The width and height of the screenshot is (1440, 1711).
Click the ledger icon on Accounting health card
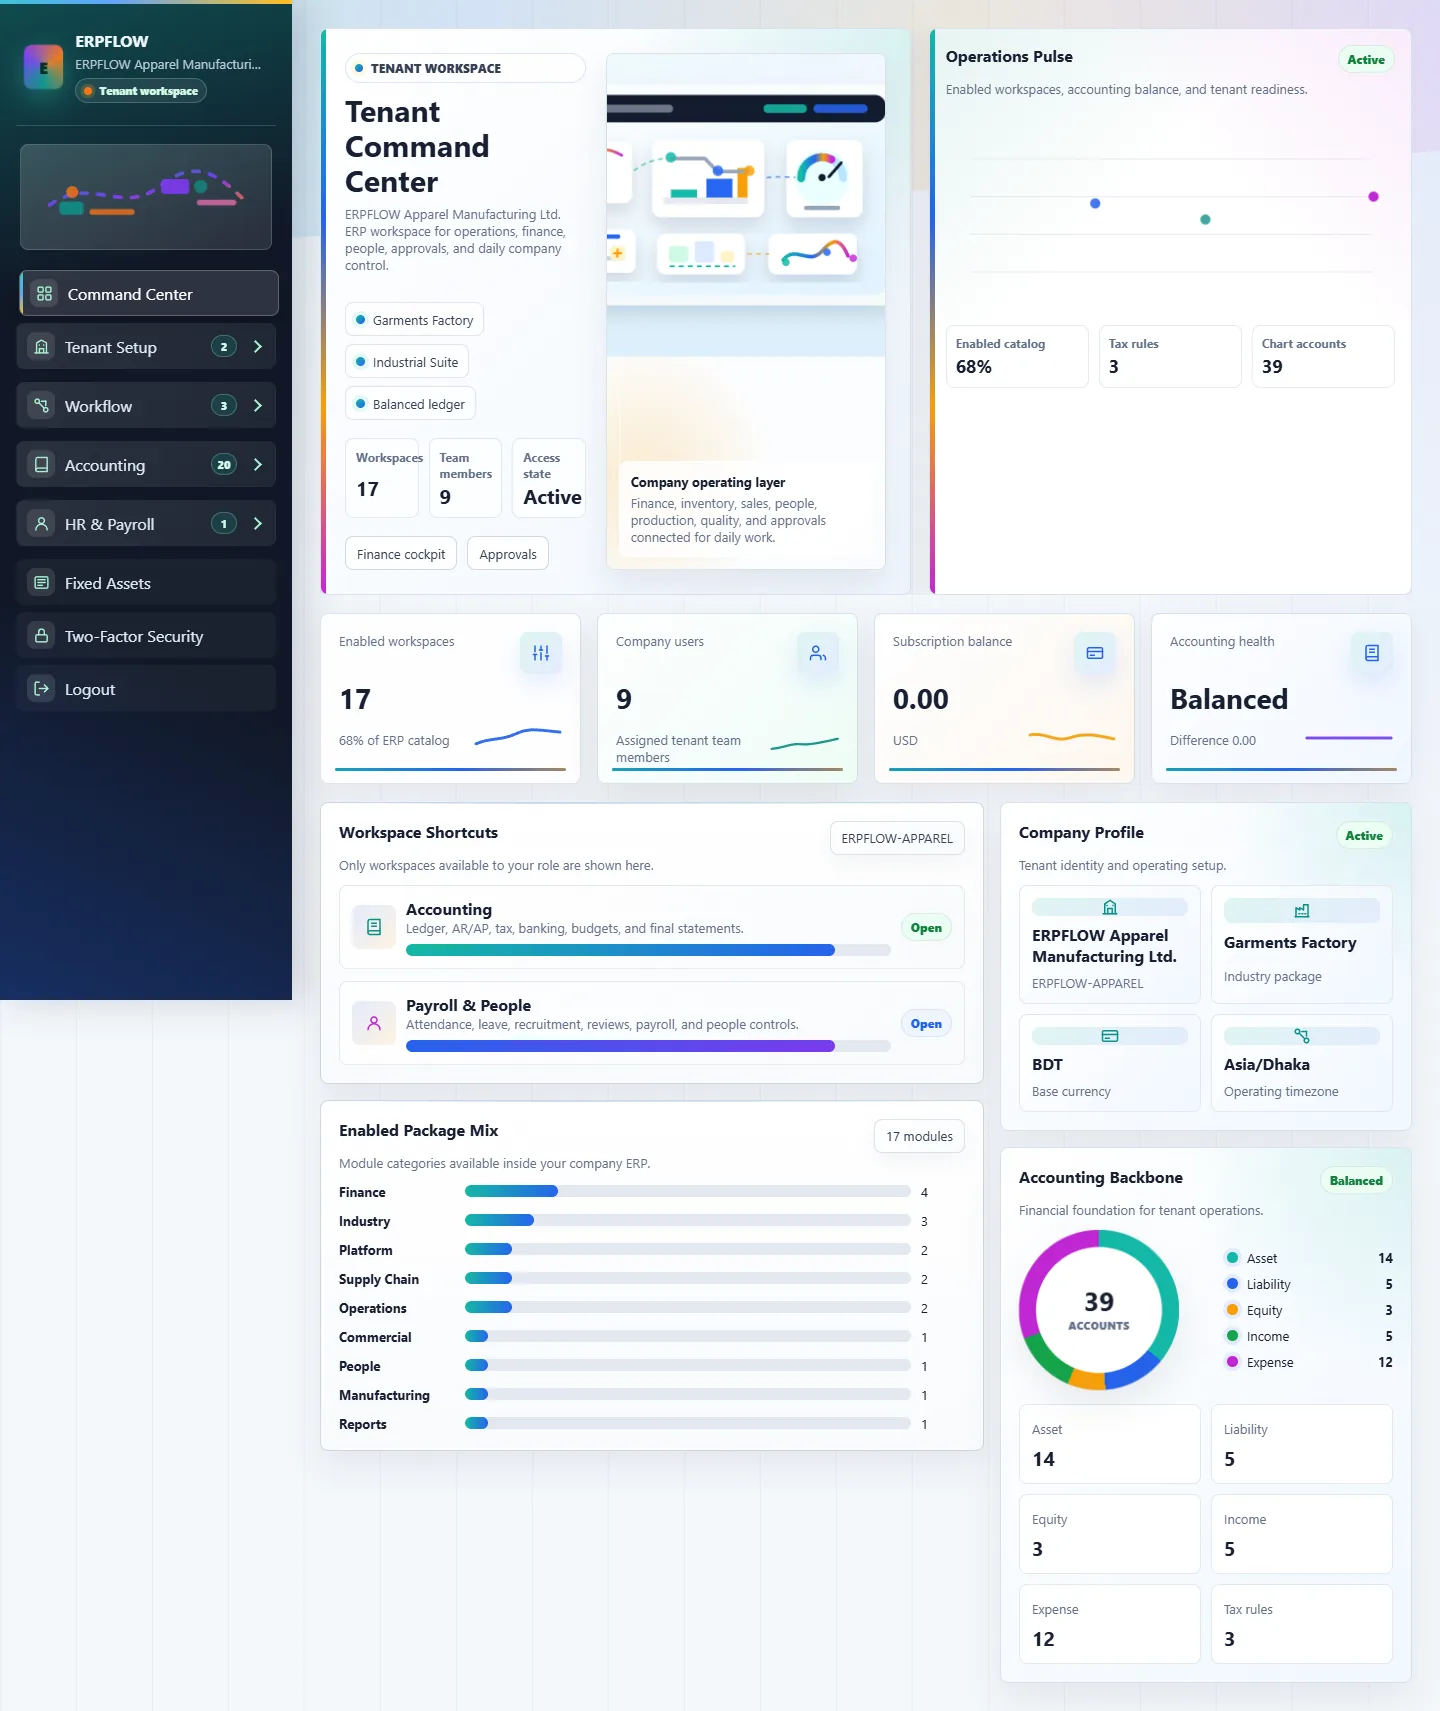click(x=1372, y=653)
